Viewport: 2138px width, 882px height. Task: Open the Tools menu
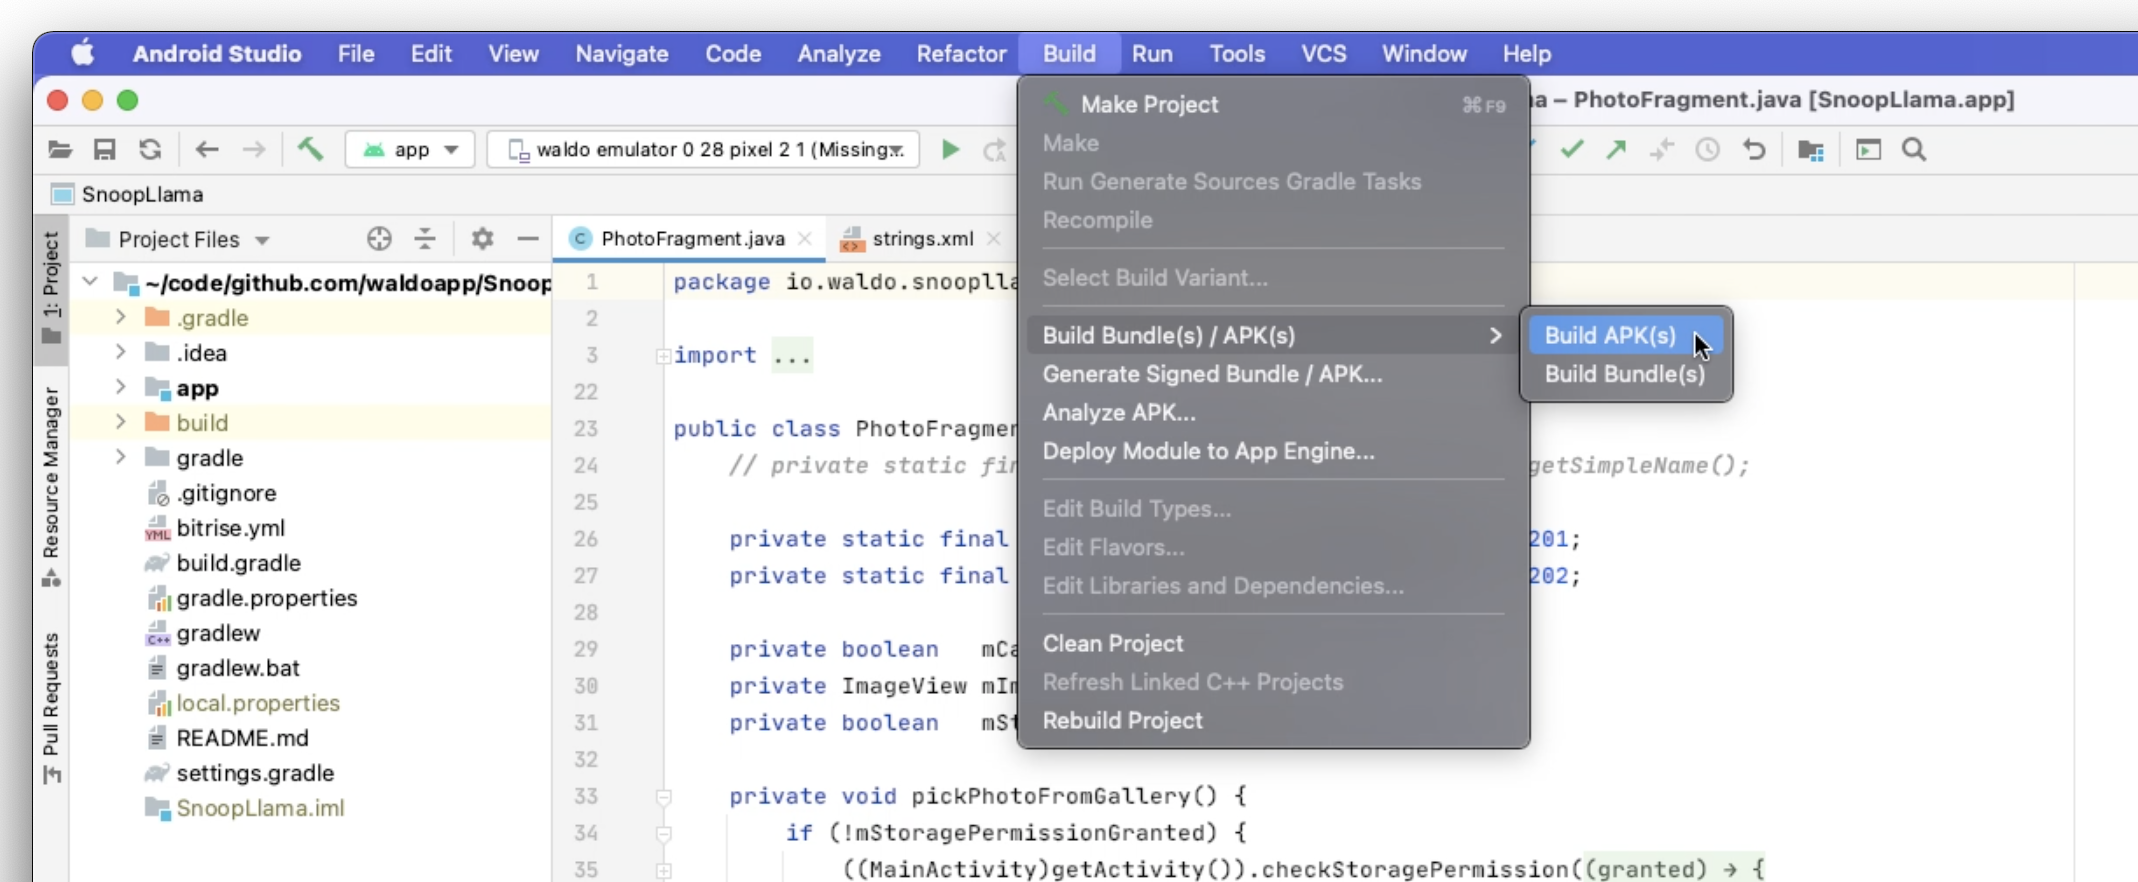(x=1237, y=54)
